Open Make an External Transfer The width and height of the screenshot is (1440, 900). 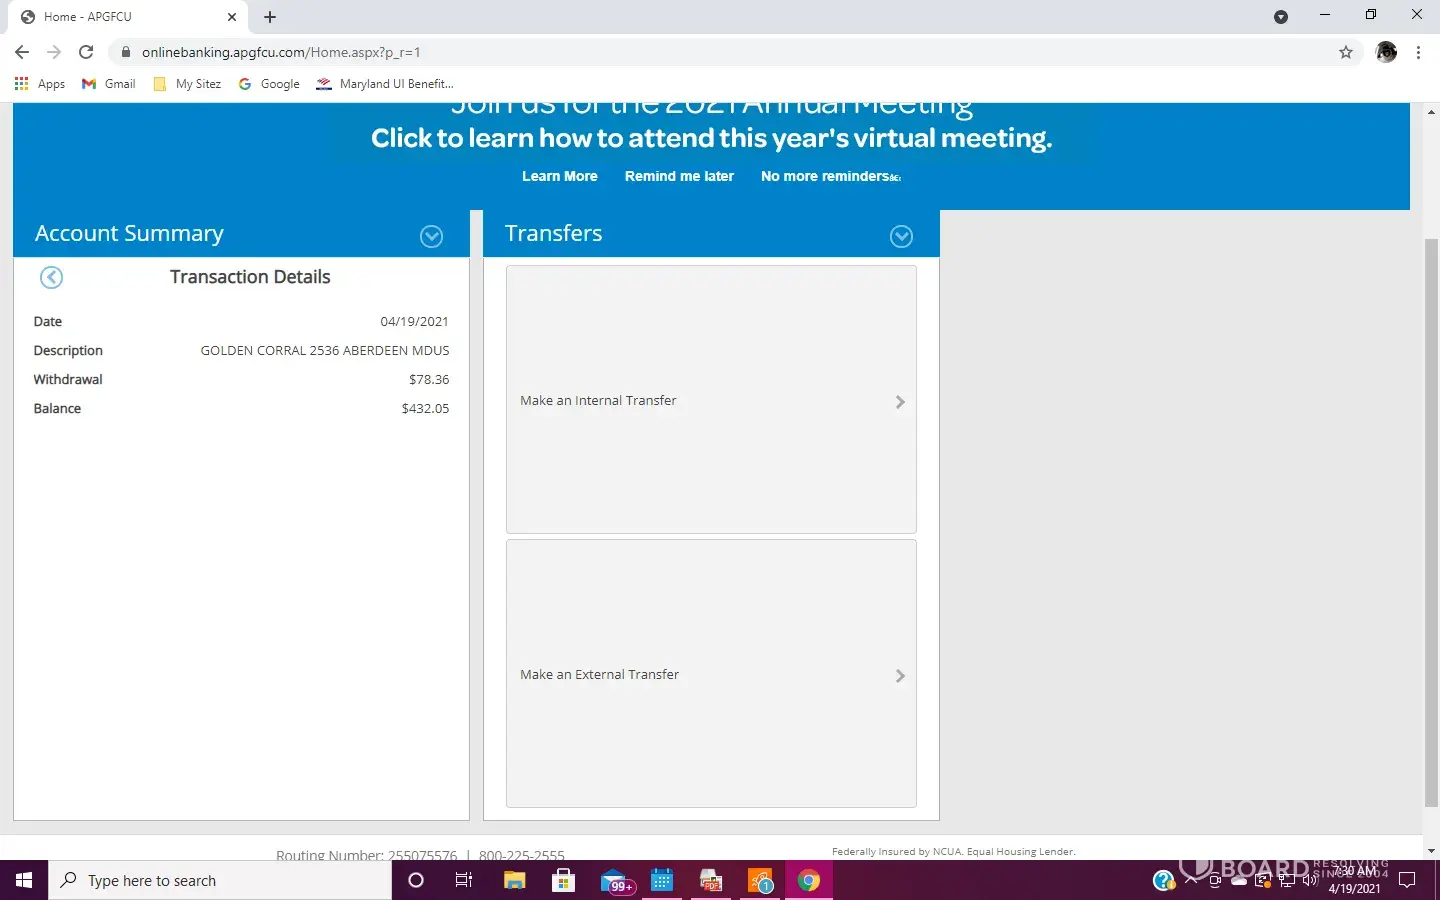(x=710, y=674)
